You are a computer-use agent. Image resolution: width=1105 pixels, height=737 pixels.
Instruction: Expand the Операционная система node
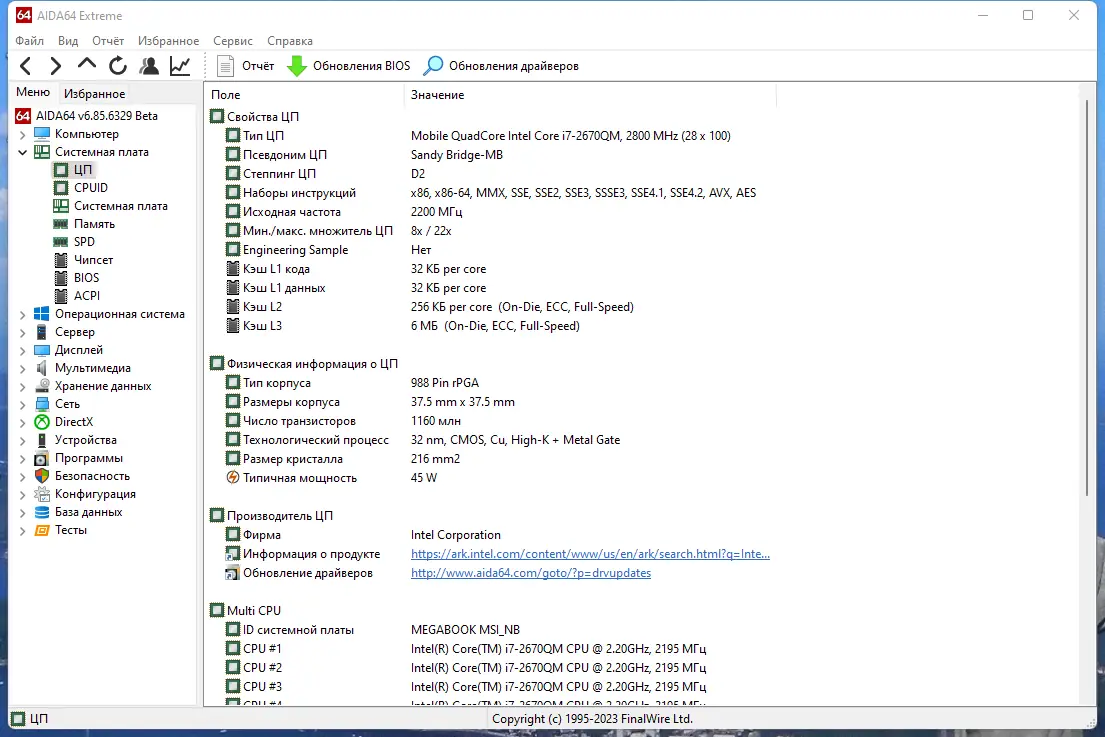click(x=23, y=315)
